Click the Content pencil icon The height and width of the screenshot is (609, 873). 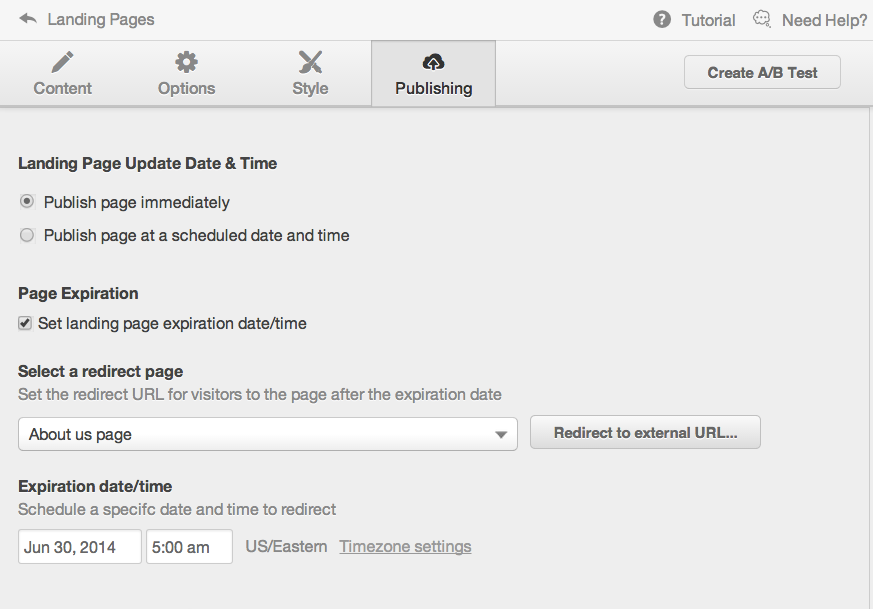pyautogui.click(x=62, y=62)
